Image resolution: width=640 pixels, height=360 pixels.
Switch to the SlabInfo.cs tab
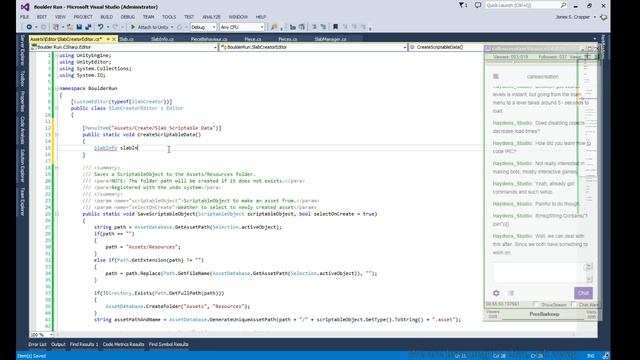click(x=162, y=39)
